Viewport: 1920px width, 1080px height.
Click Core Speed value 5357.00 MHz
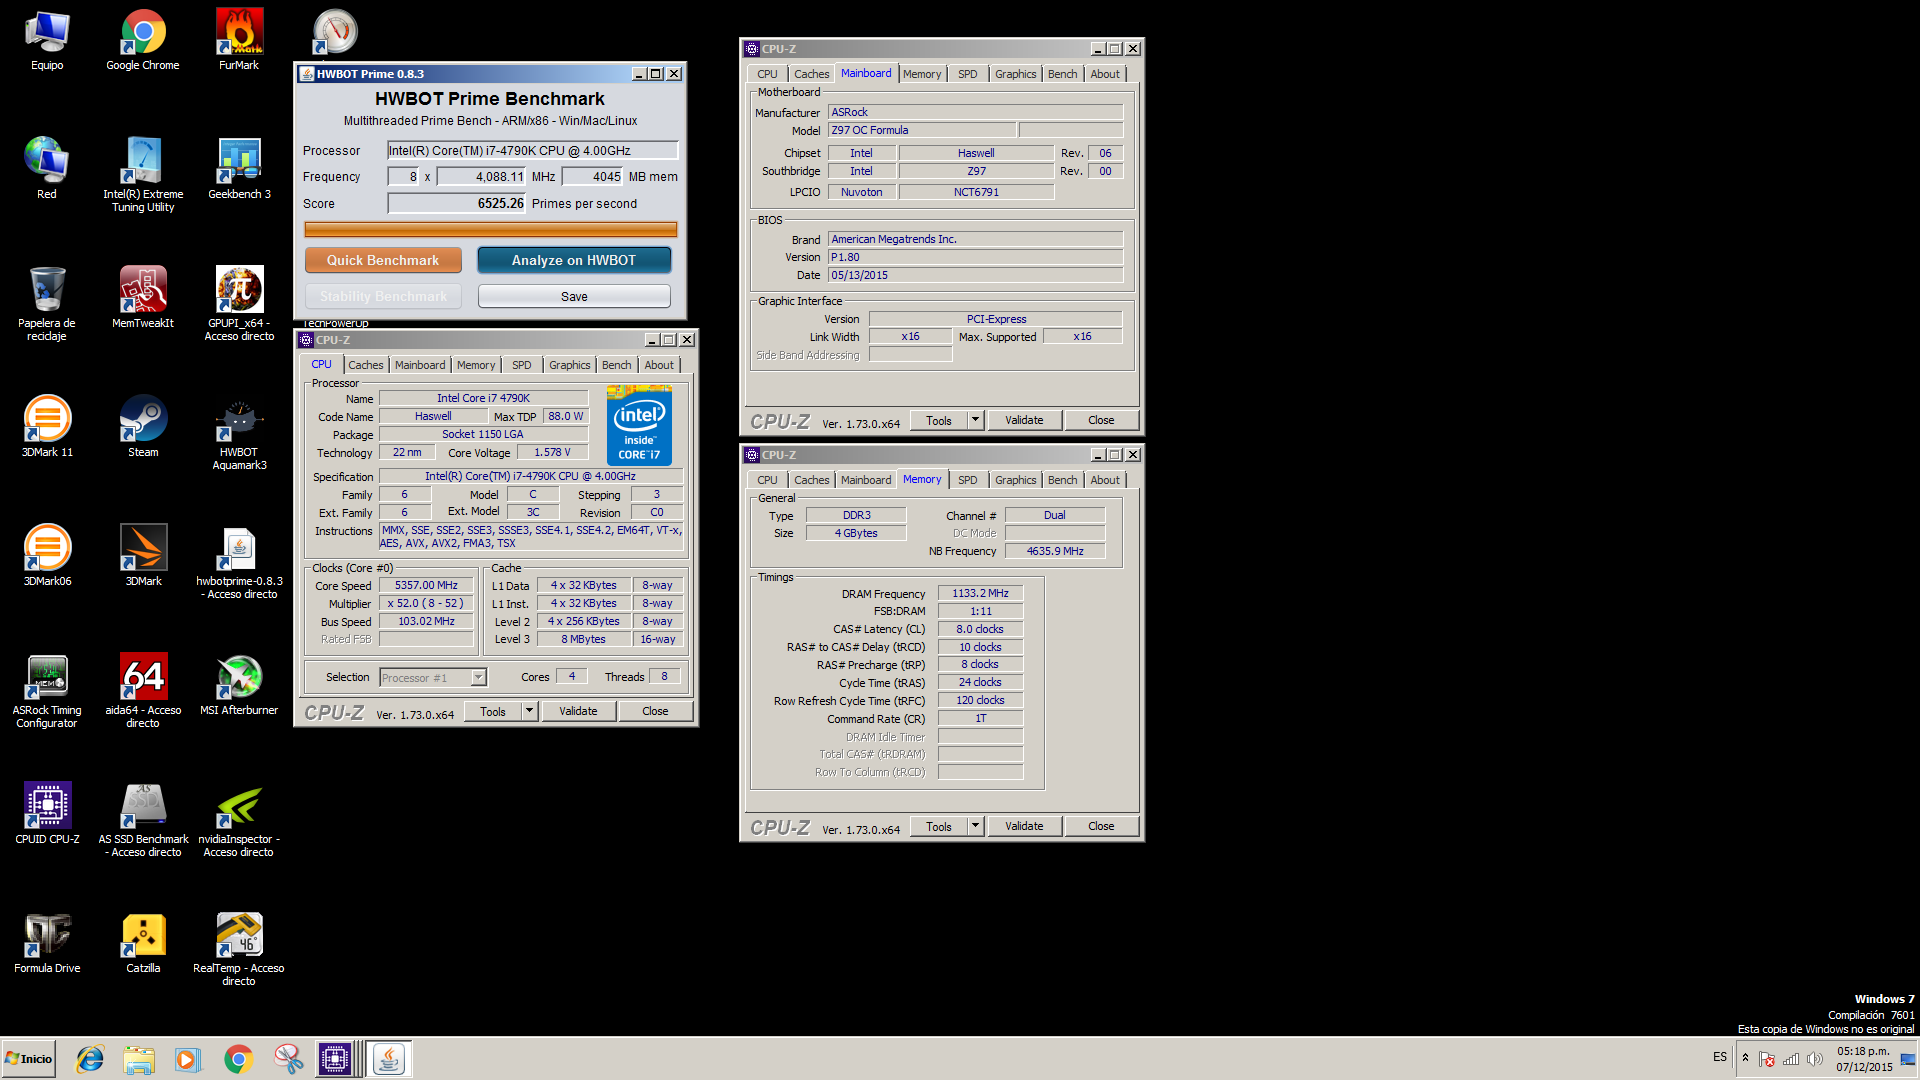pyautogui.click(x=426, y=585)
